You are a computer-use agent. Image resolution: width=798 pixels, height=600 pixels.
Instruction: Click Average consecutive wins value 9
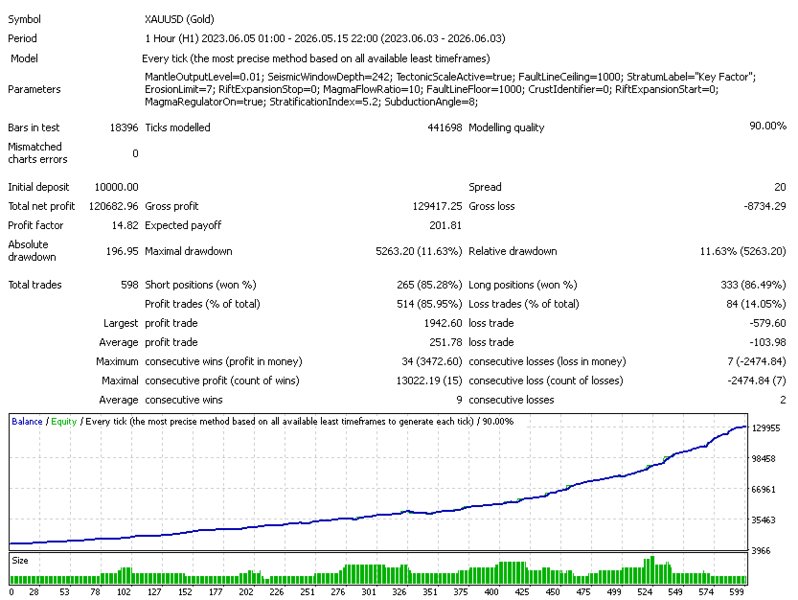tap(459, 400)
